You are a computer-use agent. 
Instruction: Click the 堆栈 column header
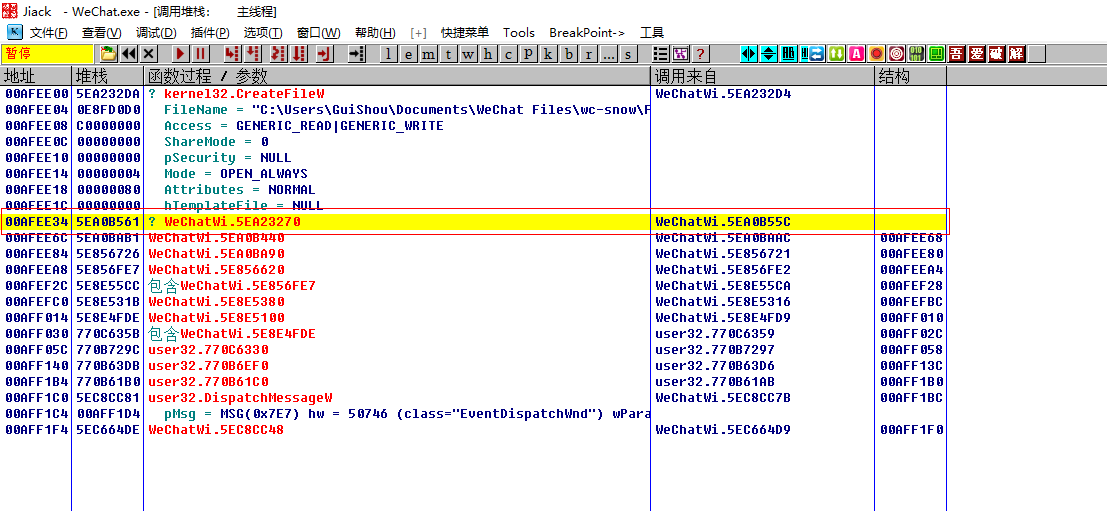pyautogui.click(x=108, y=76)
